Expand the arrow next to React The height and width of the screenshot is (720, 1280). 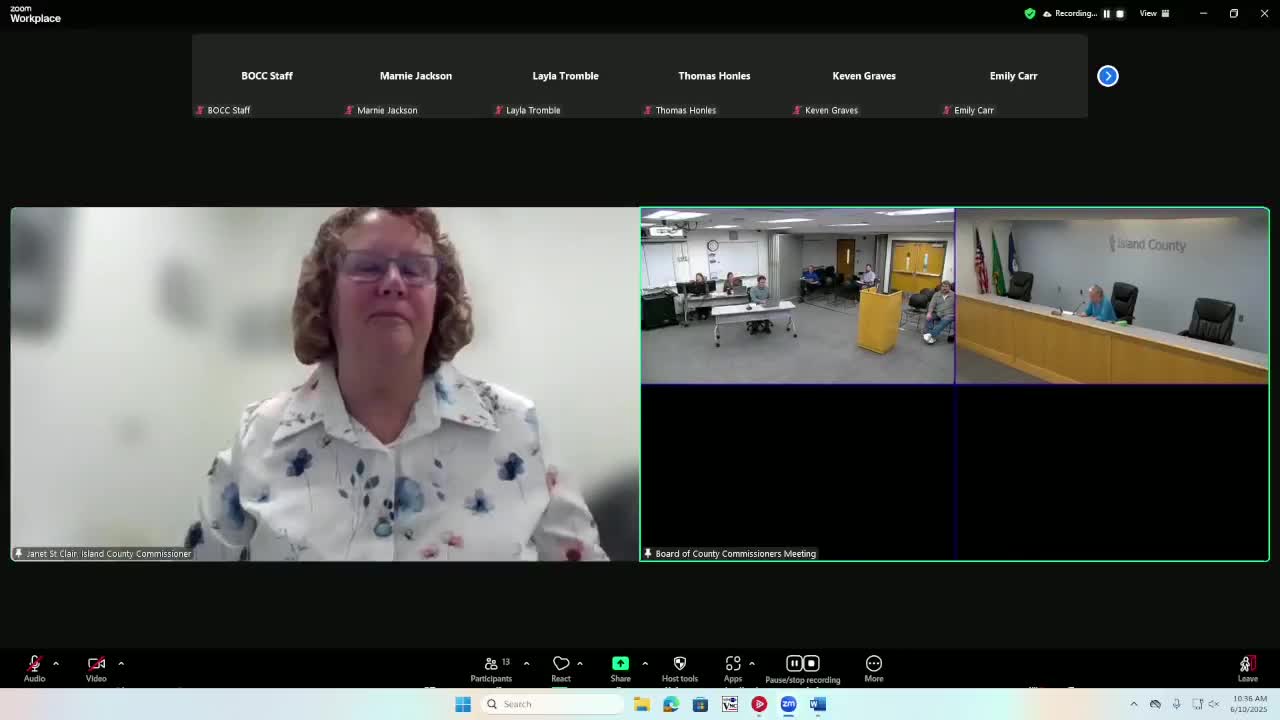tap(580, 663)
